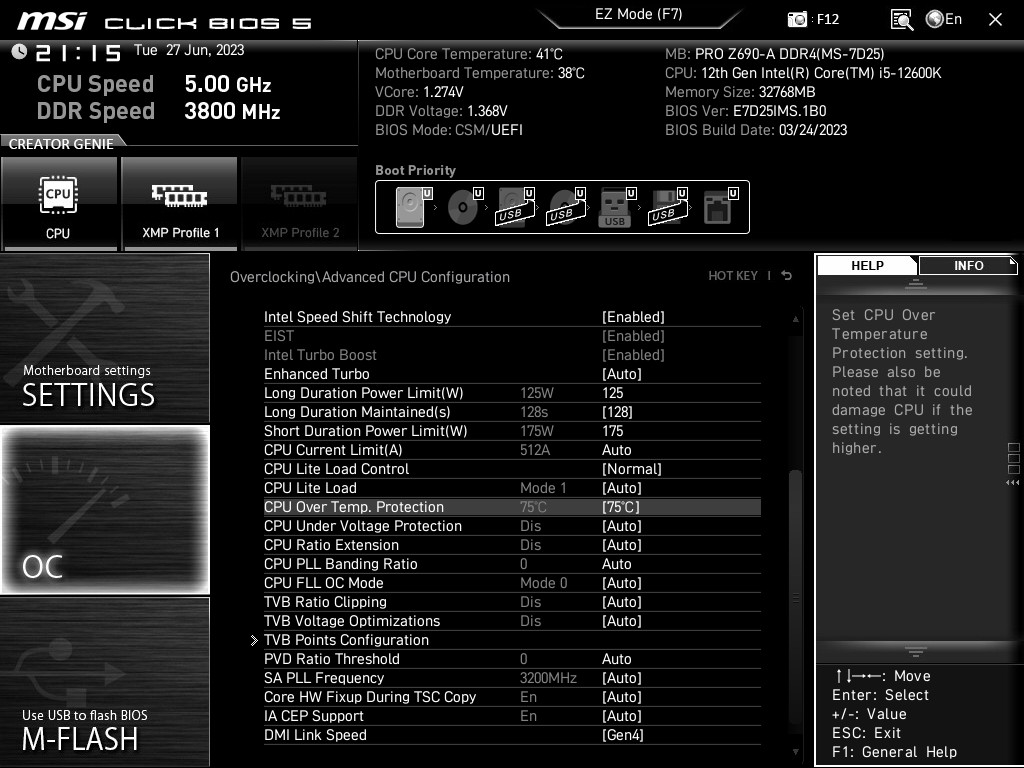Select the CREATOR GENIE tab
Image resolution: width=1024 pixels, height=768 pixels.
click(x=61, y=144)
